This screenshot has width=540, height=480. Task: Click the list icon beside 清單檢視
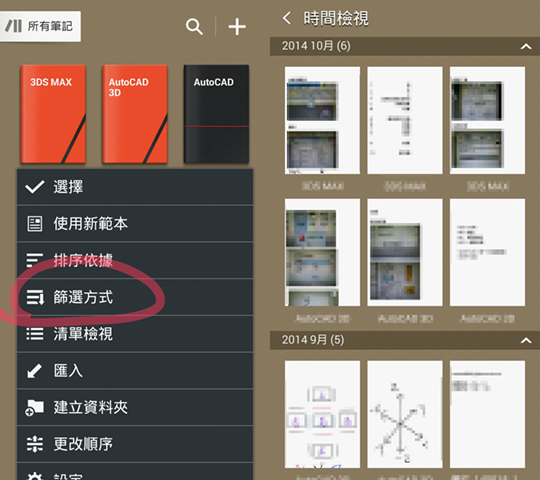(35, 334)
